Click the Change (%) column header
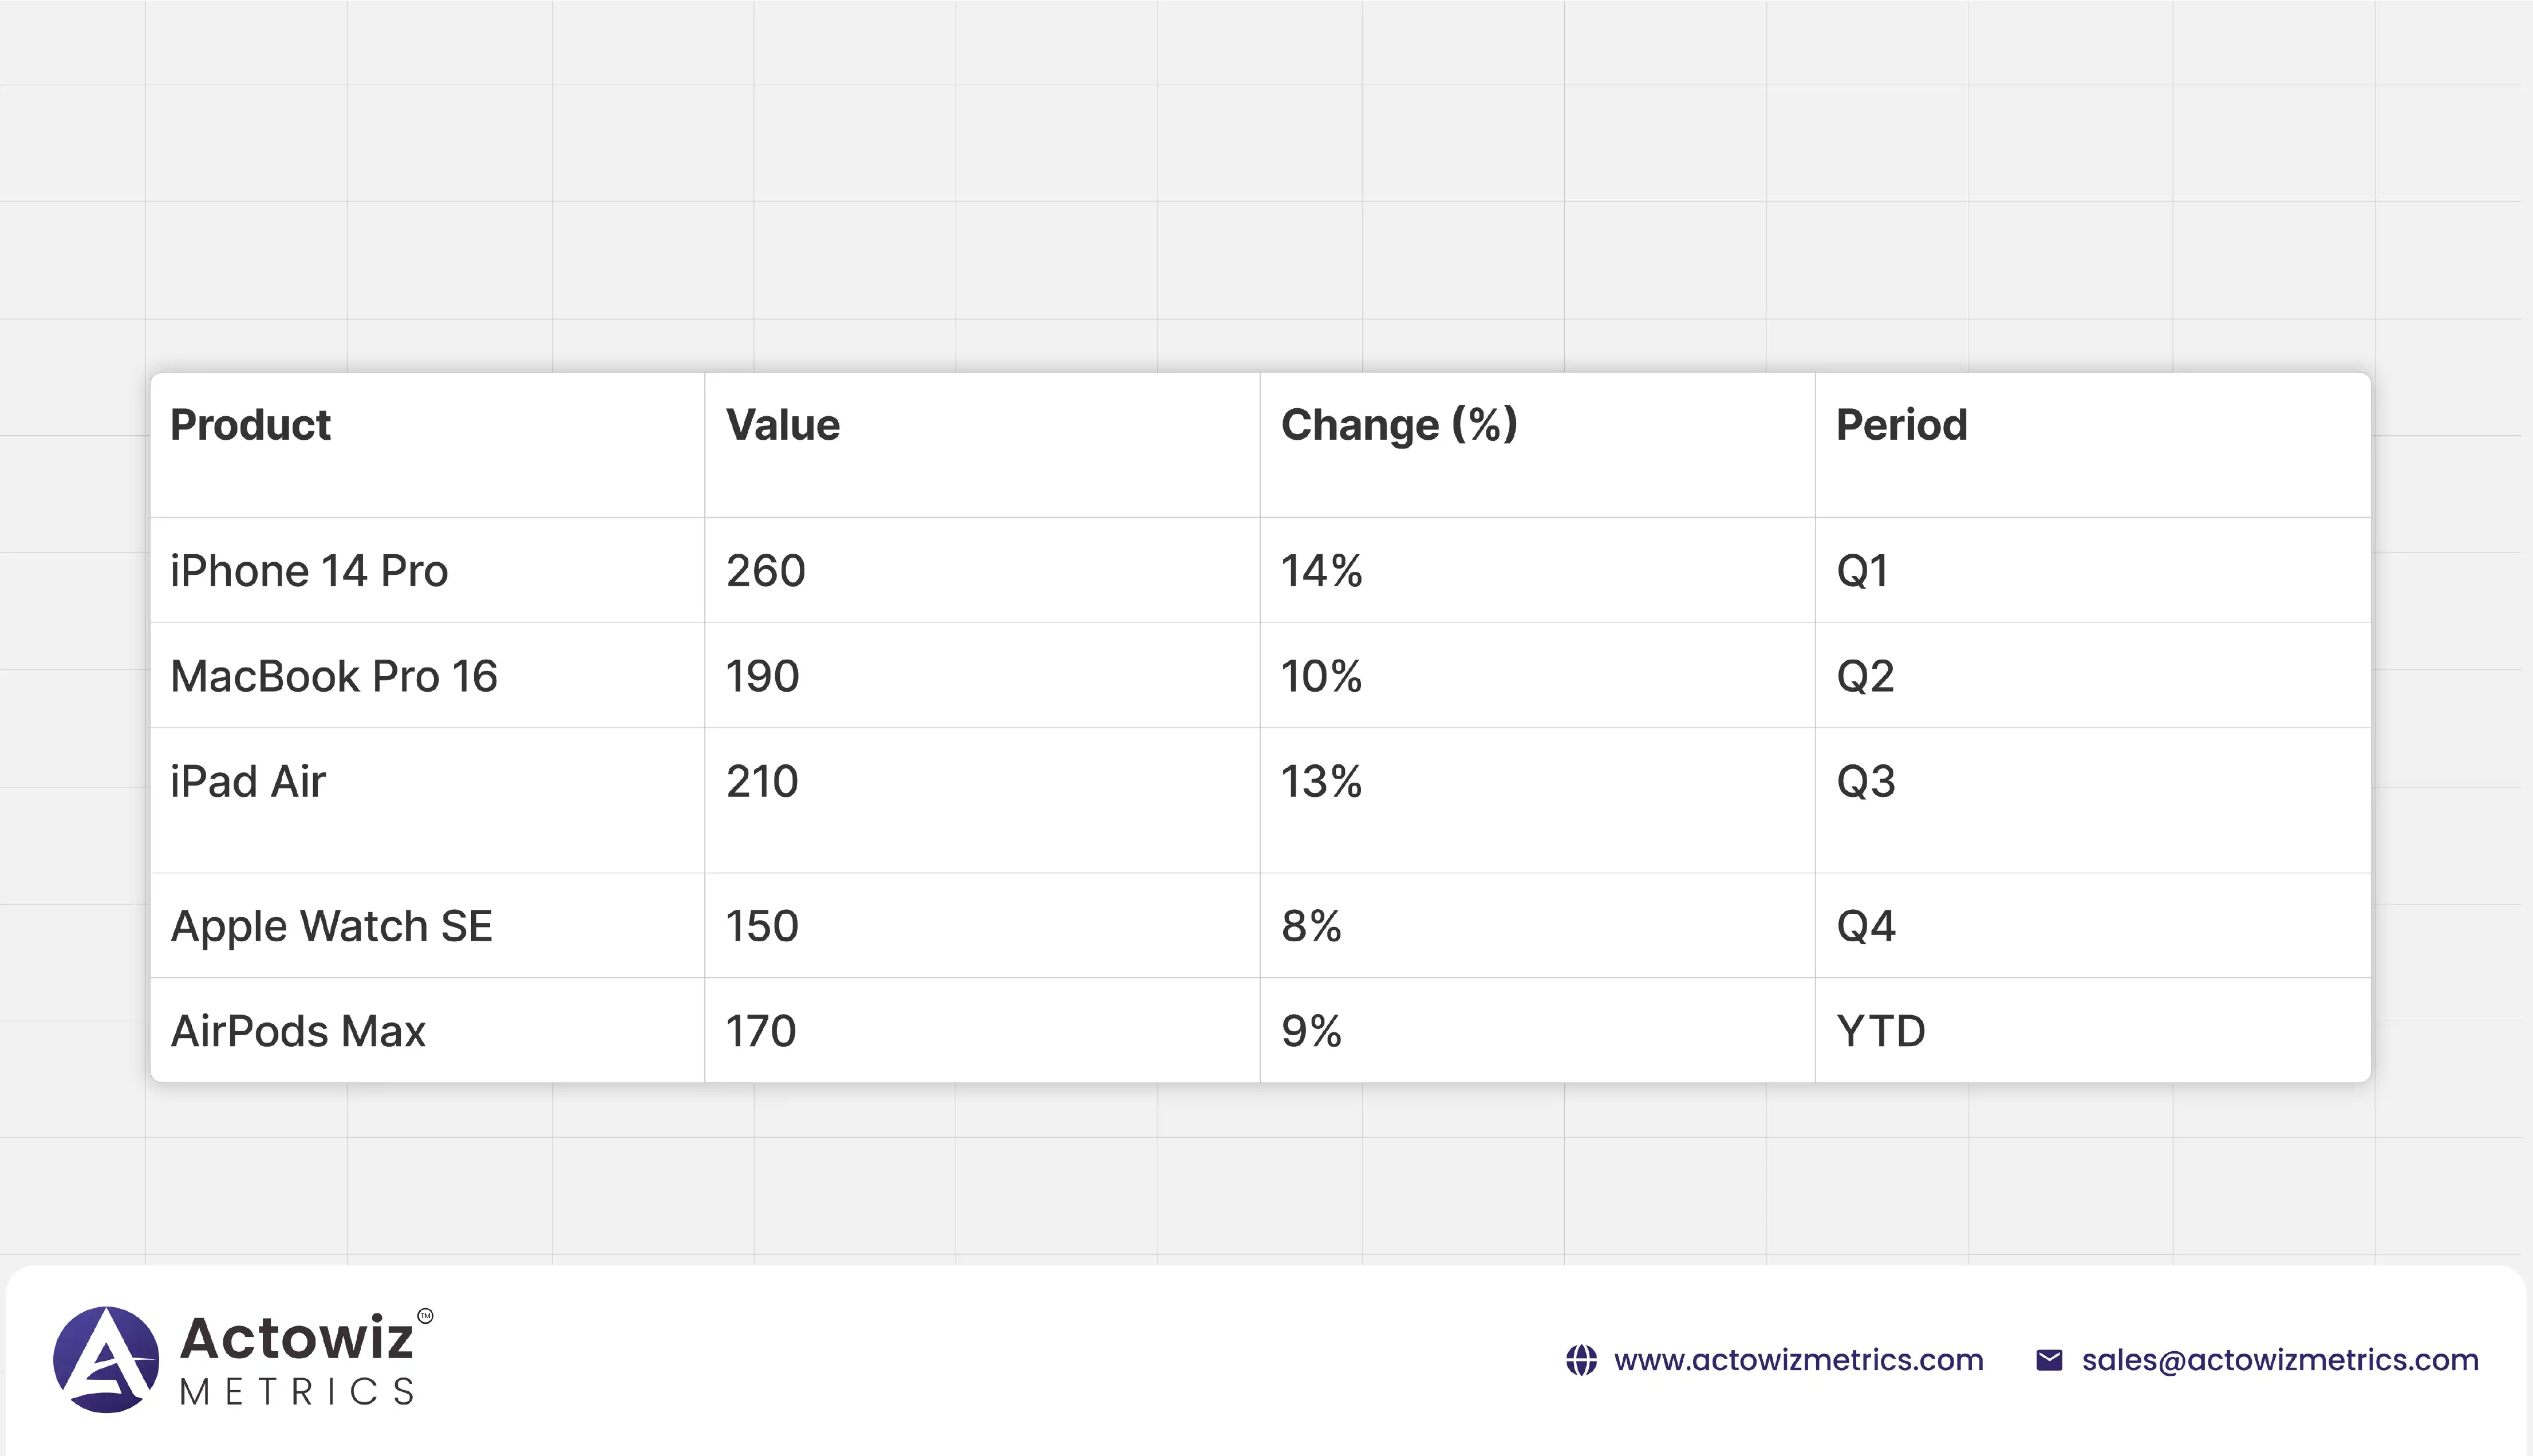2533x1456 pixels. tap(1399, 425)
